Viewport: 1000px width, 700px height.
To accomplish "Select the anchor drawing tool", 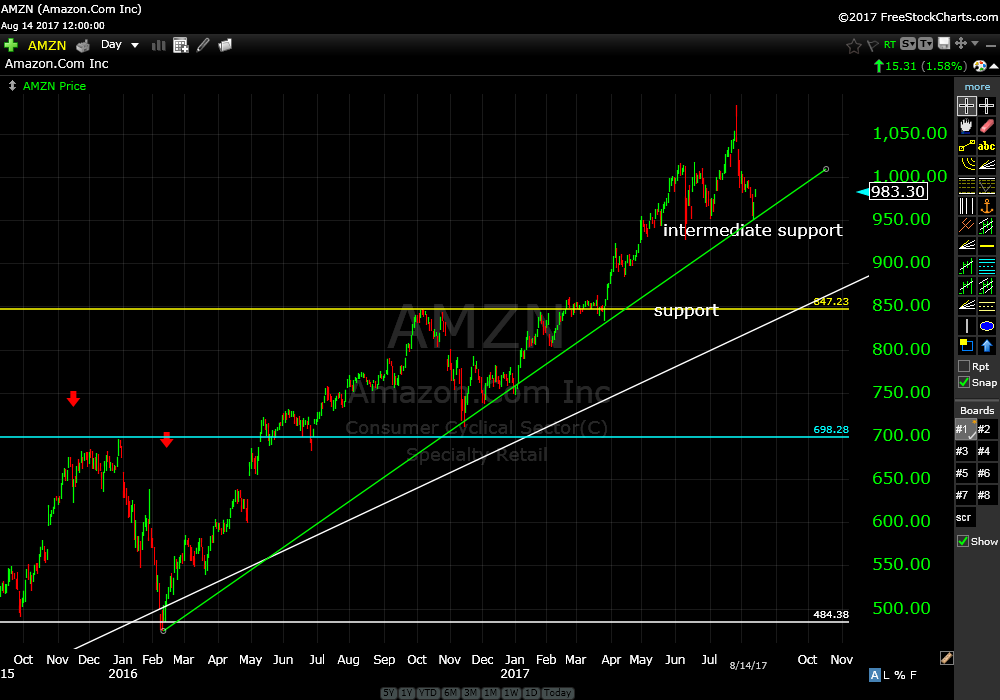I will point(987,206).
